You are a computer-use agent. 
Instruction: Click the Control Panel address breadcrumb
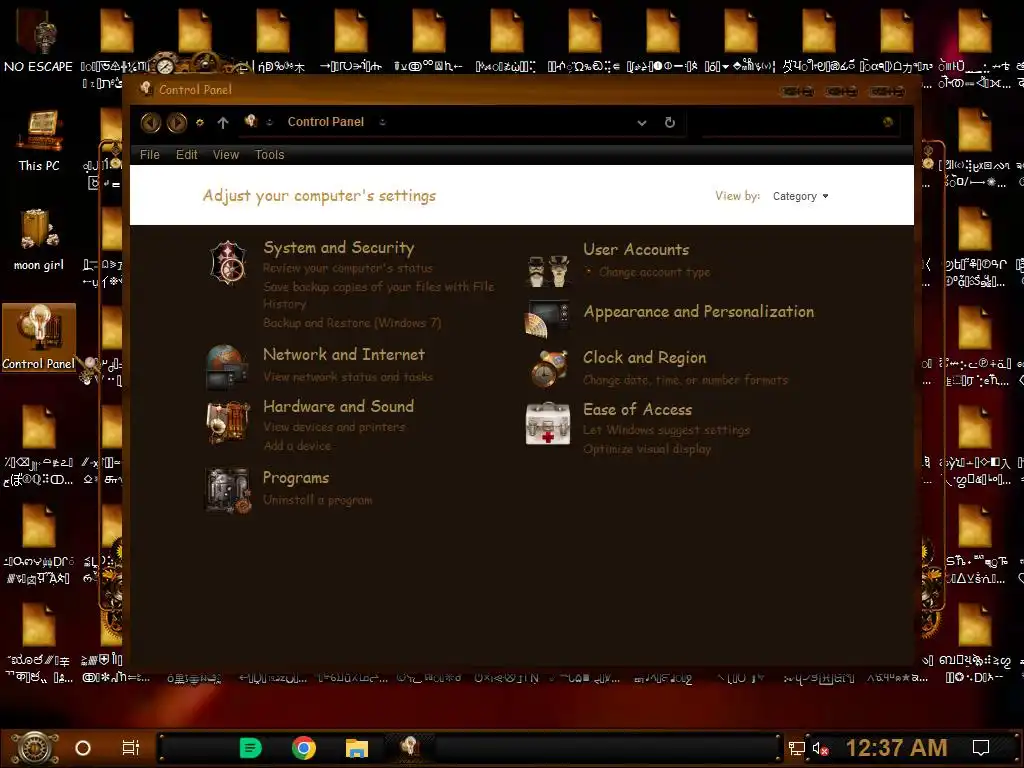tap(326, 122)
